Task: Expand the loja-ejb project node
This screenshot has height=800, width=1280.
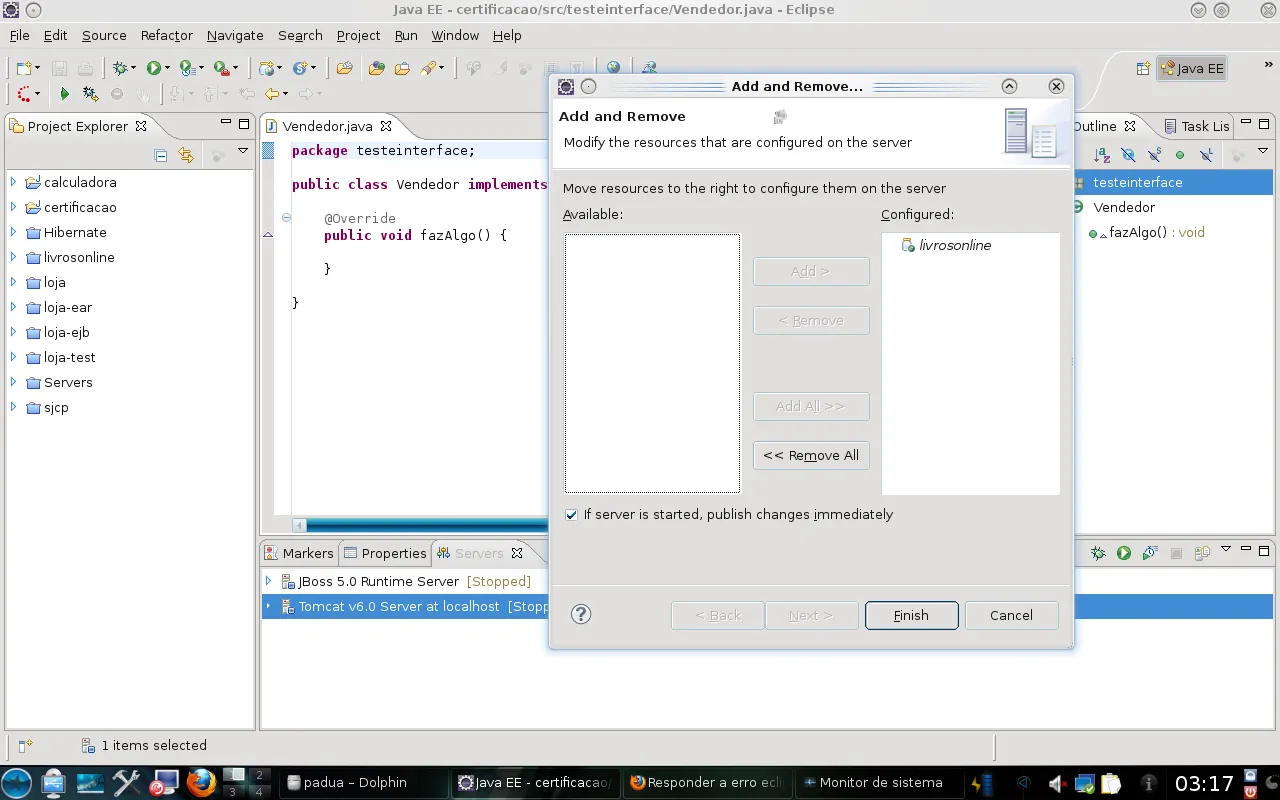Action: [13, 332]
